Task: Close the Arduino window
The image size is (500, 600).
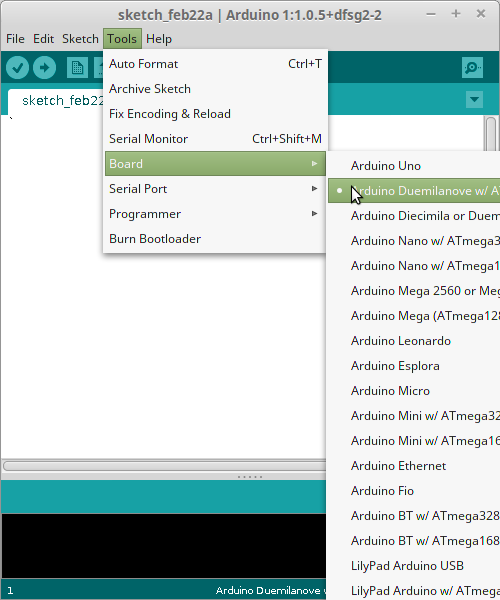Action: [481, 14]
